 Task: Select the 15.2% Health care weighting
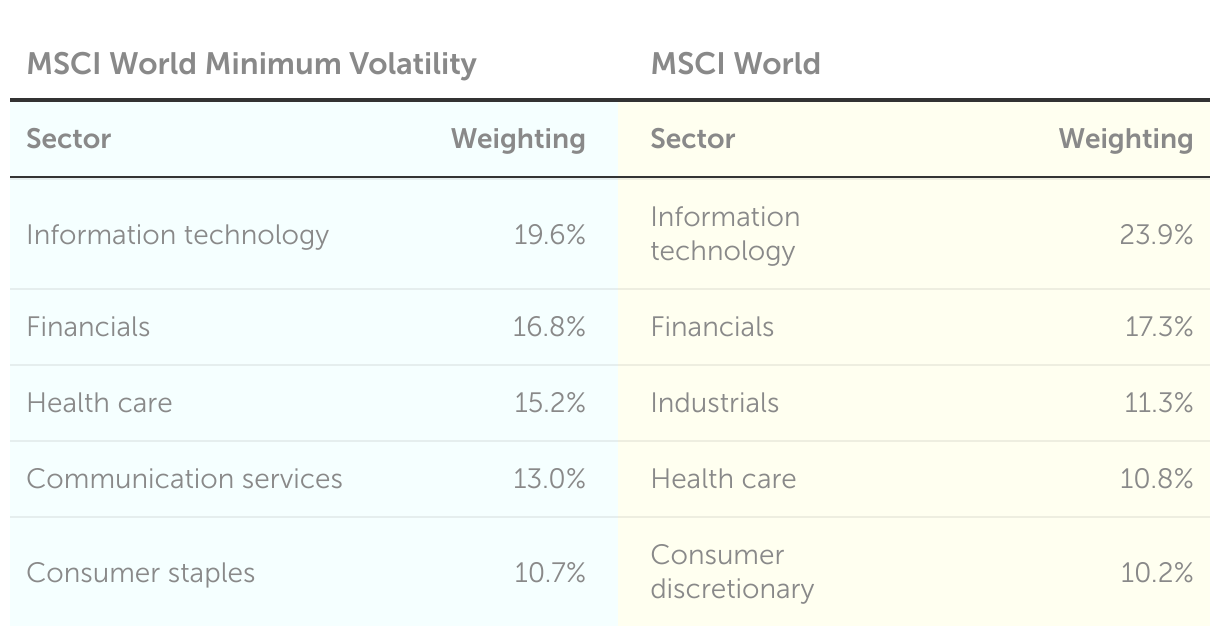550,403
